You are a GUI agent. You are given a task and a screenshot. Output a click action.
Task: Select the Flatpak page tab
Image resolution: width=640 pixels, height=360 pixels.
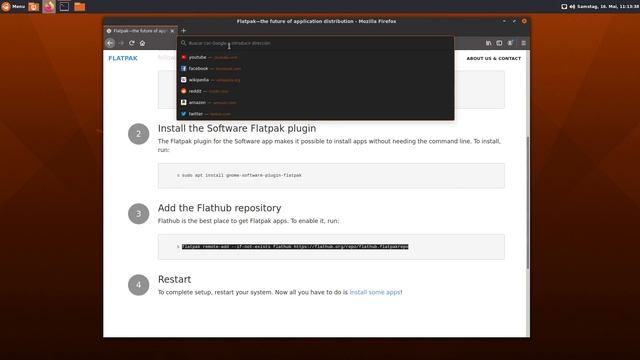tap(140, 31)
